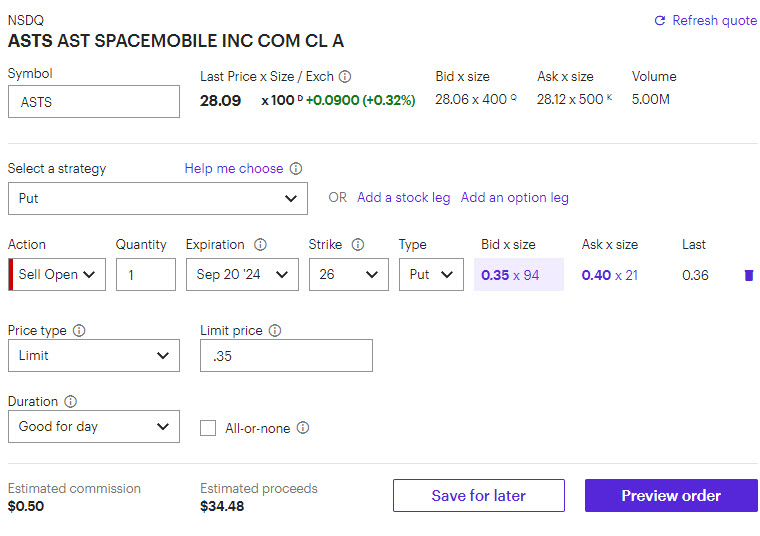Image resolution: width=760 pixels, height=536 pixels.
Task: Click info icon next to Last Price header
Action: (345, 76)
